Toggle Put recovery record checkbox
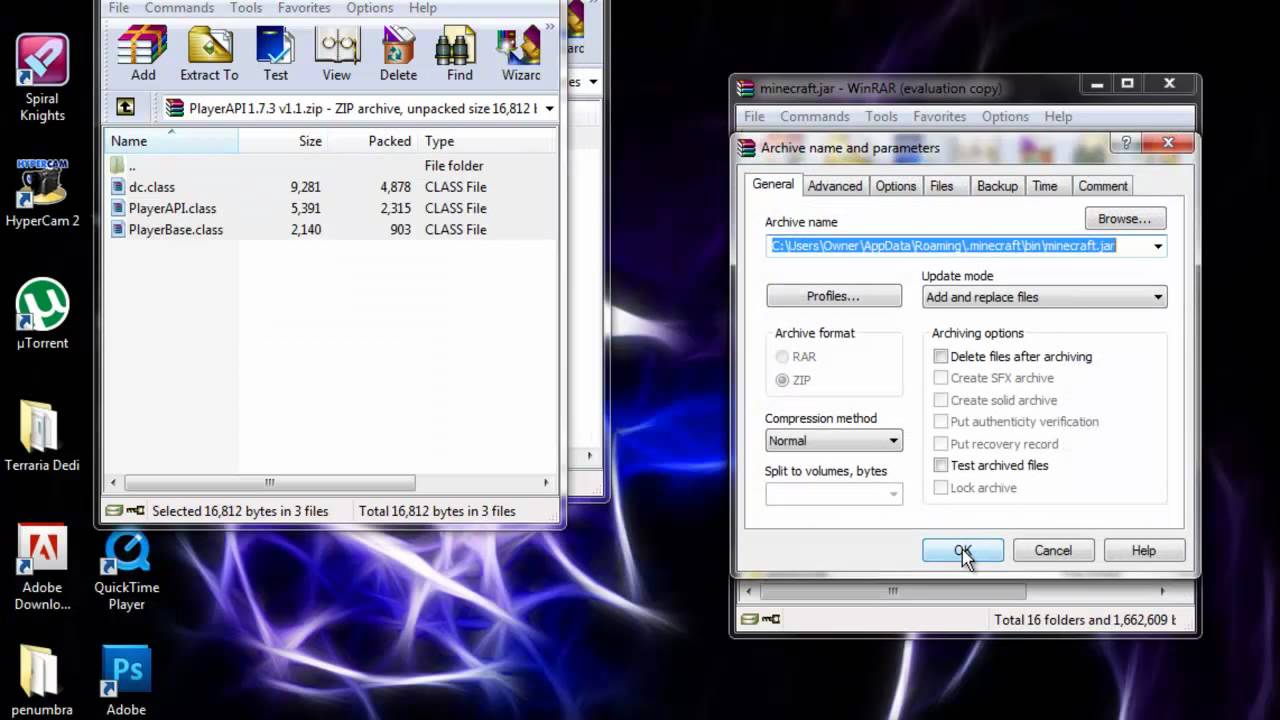 pyautogui.click(x=940, y=444)
